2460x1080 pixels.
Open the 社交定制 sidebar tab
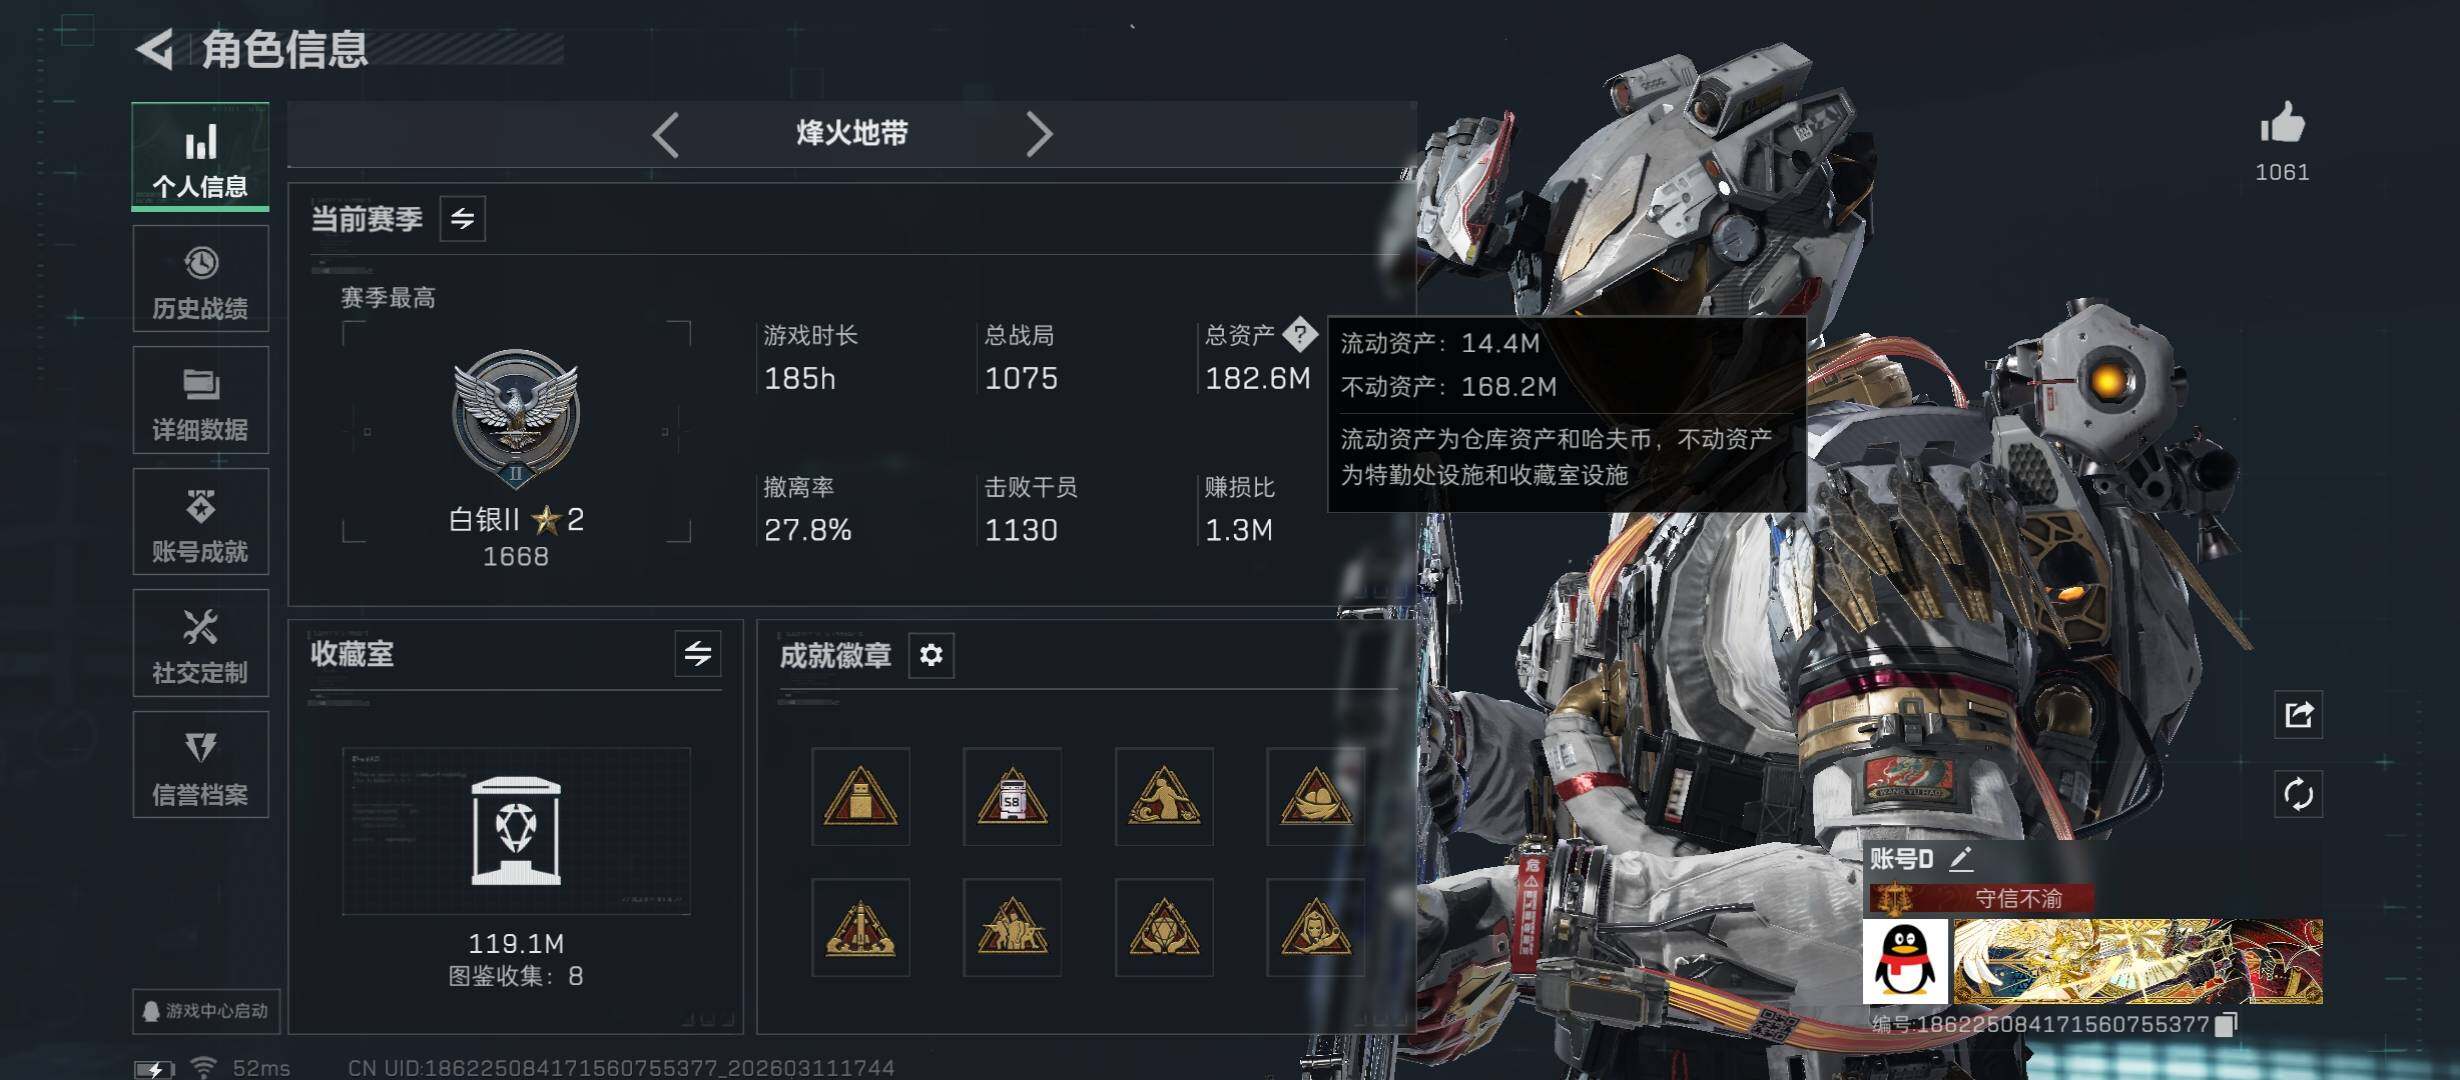(201, 643)
